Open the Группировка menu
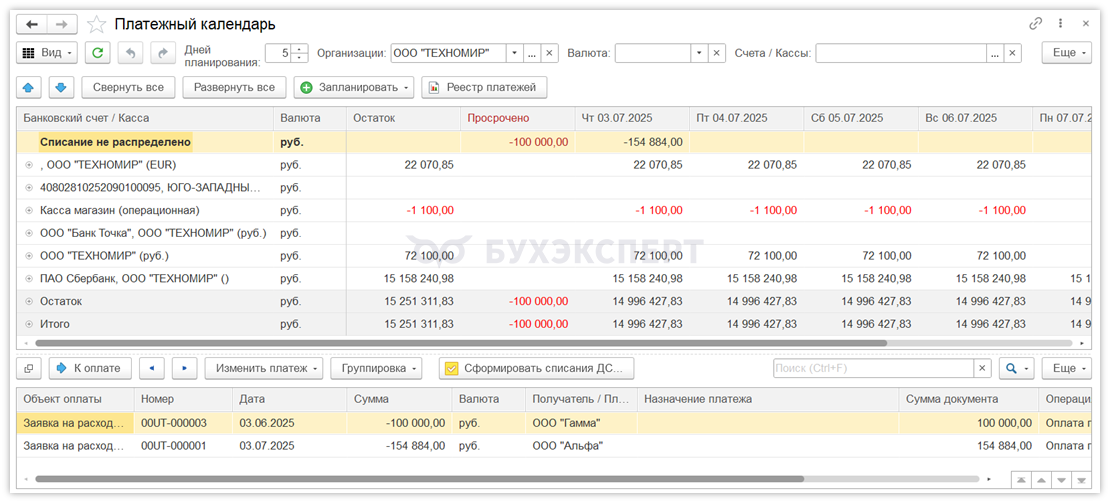Screen dimensions: 1110x503 (376, 368)
